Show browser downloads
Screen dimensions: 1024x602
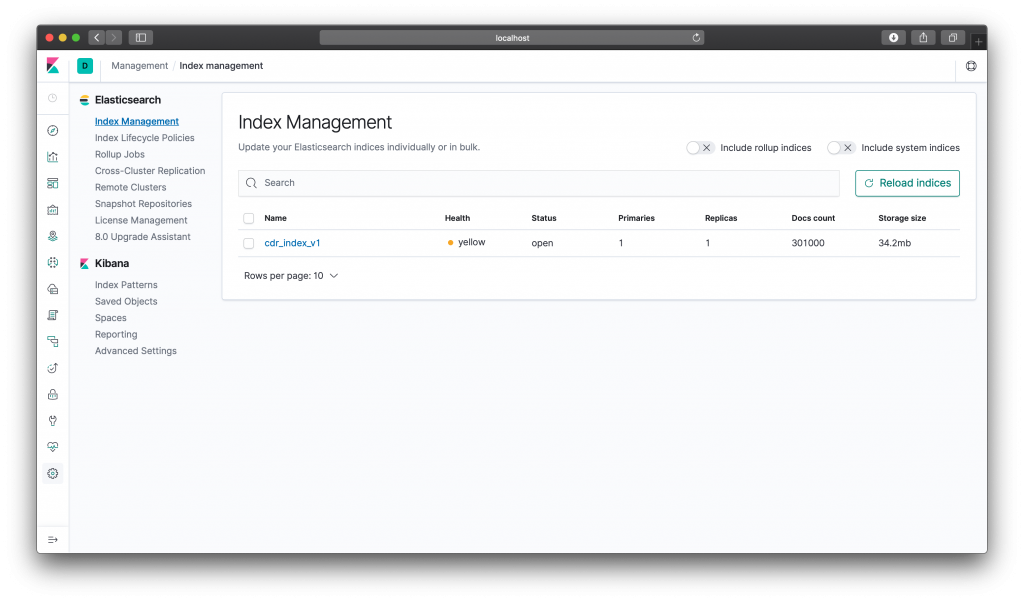coord(893,38)
